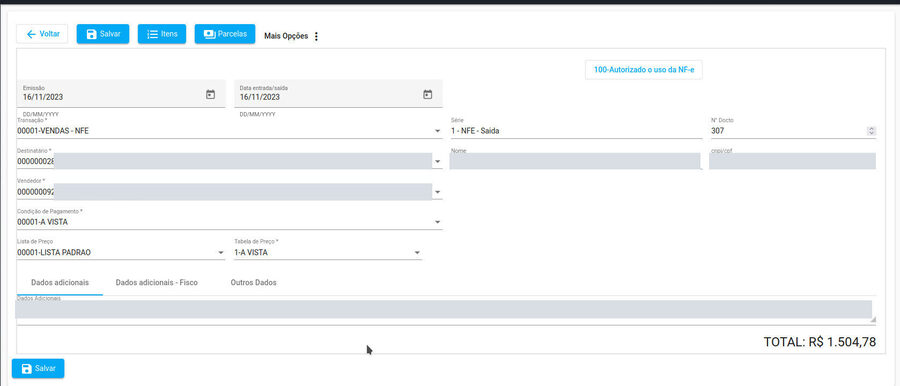This screenshot has height=386, width=900.
Task: Select the Dados adicionais tab
Action: 60,283
